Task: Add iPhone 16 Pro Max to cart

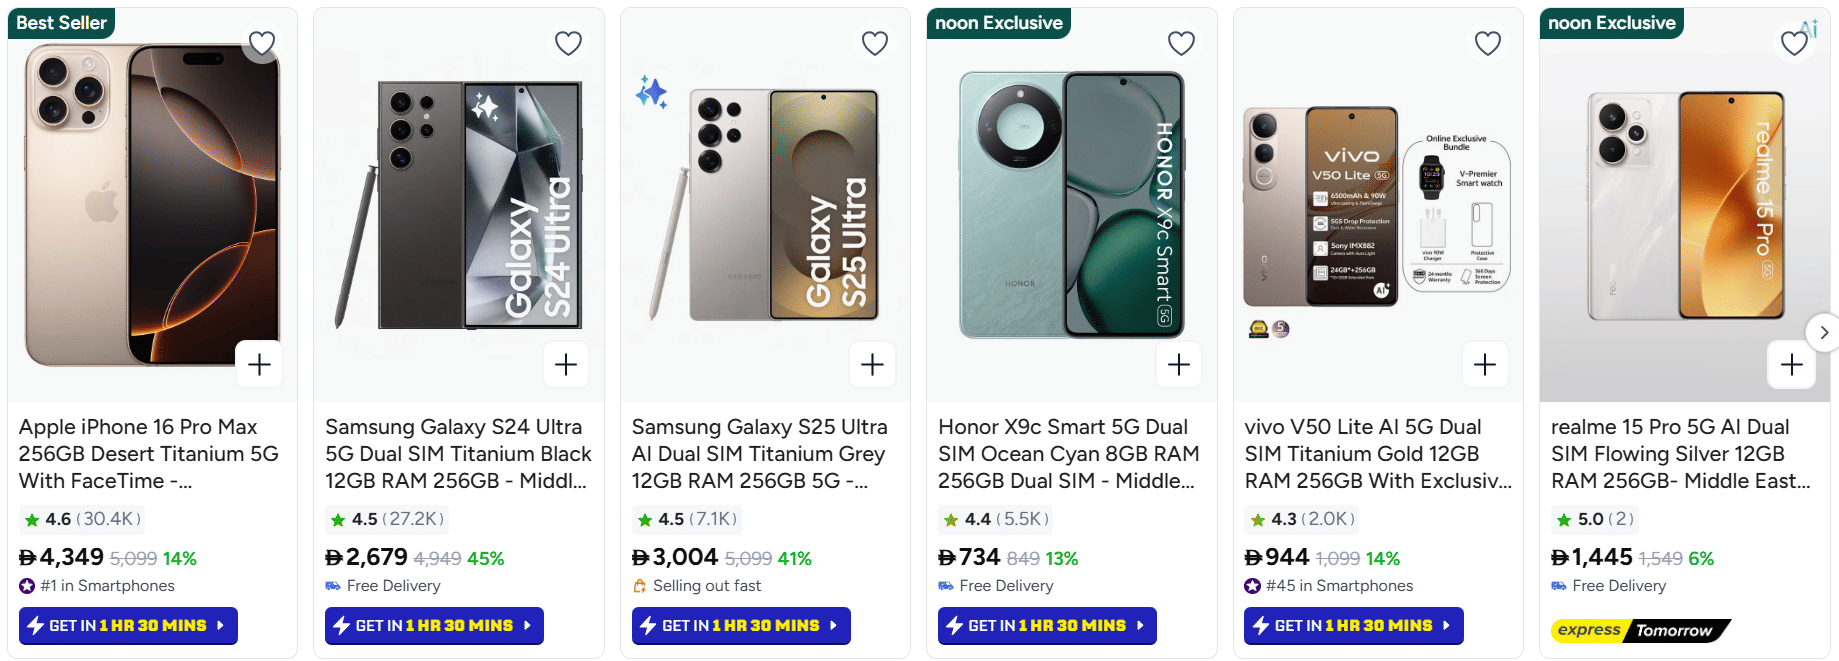Action: (x=259, y=365)
